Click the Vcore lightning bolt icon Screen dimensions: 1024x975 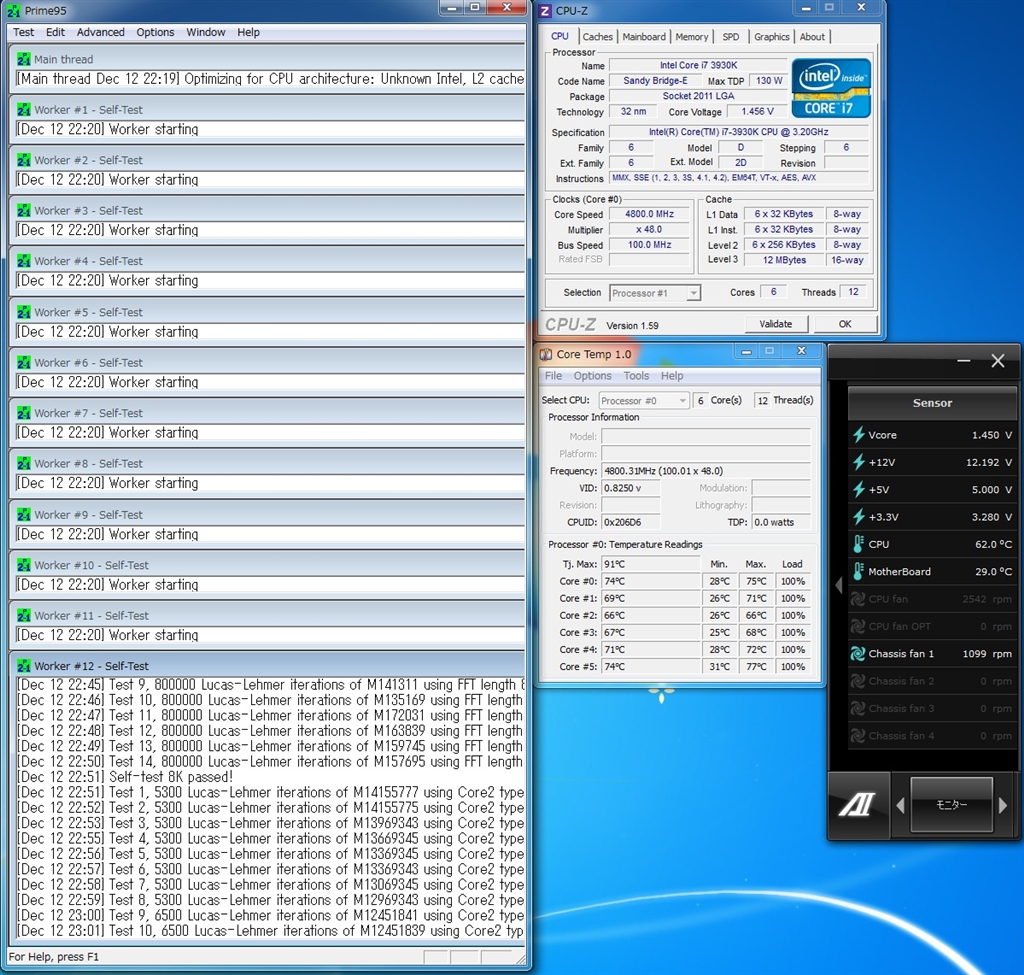coord(858,435)
